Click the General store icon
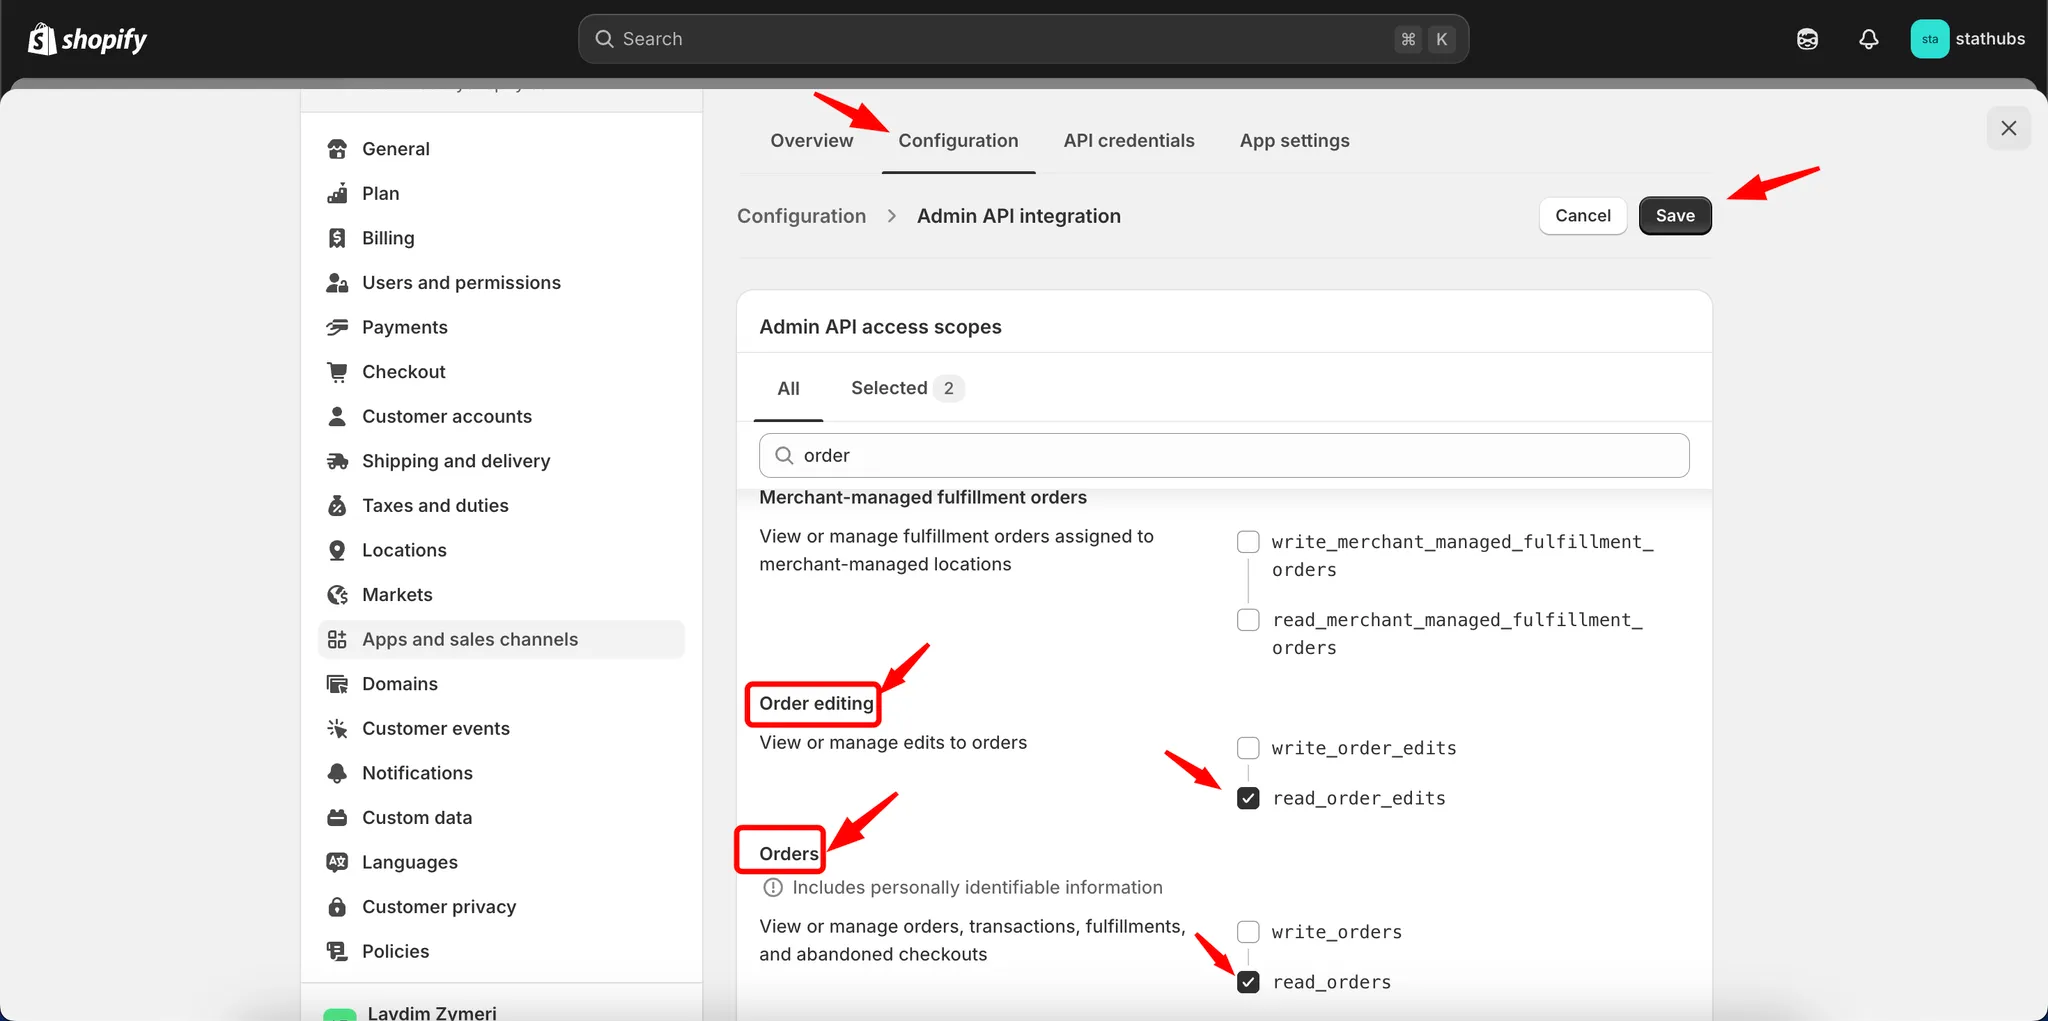 pyautogui.click(x=337, y=149)
